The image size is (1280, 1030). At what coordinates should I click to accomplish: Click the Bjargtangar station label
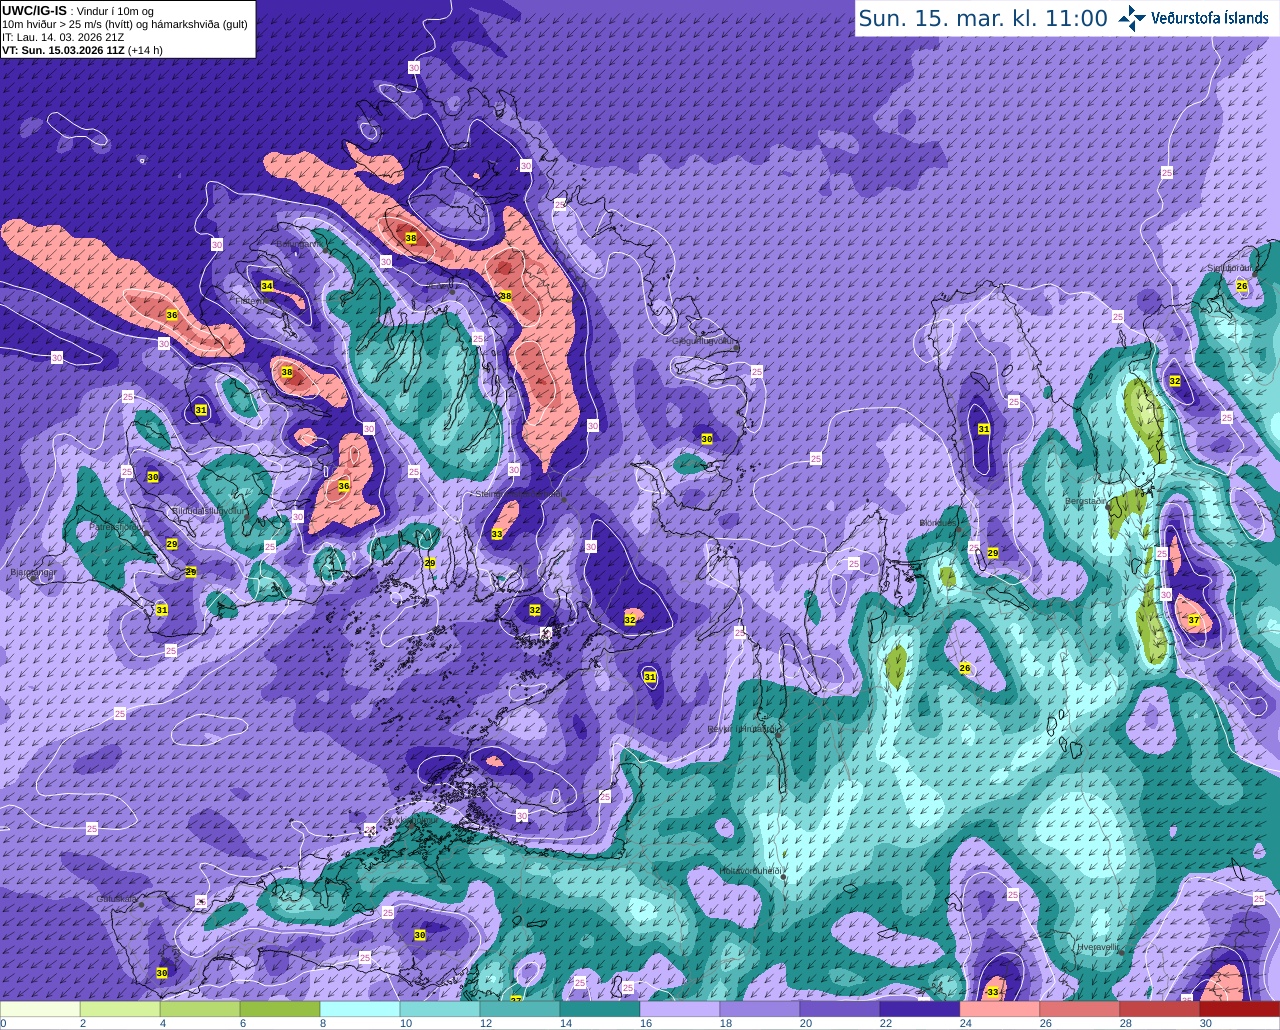coord(32,573)
